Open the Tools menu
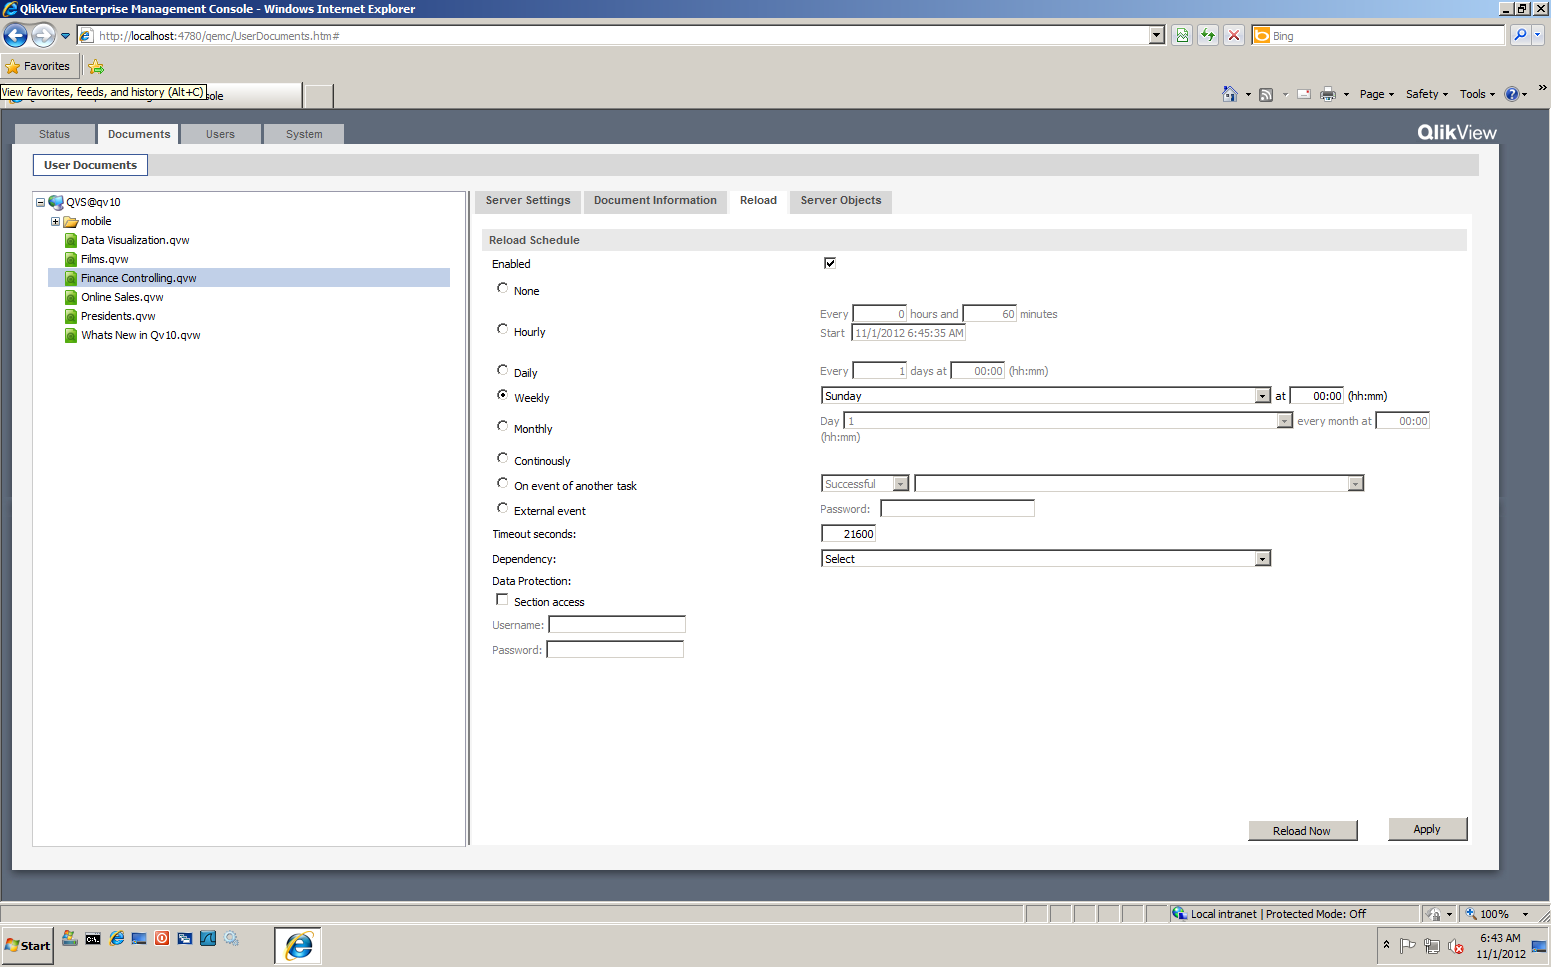Image resolution: width=1551 pixels, height=967 pixels. click(1478, 94)
